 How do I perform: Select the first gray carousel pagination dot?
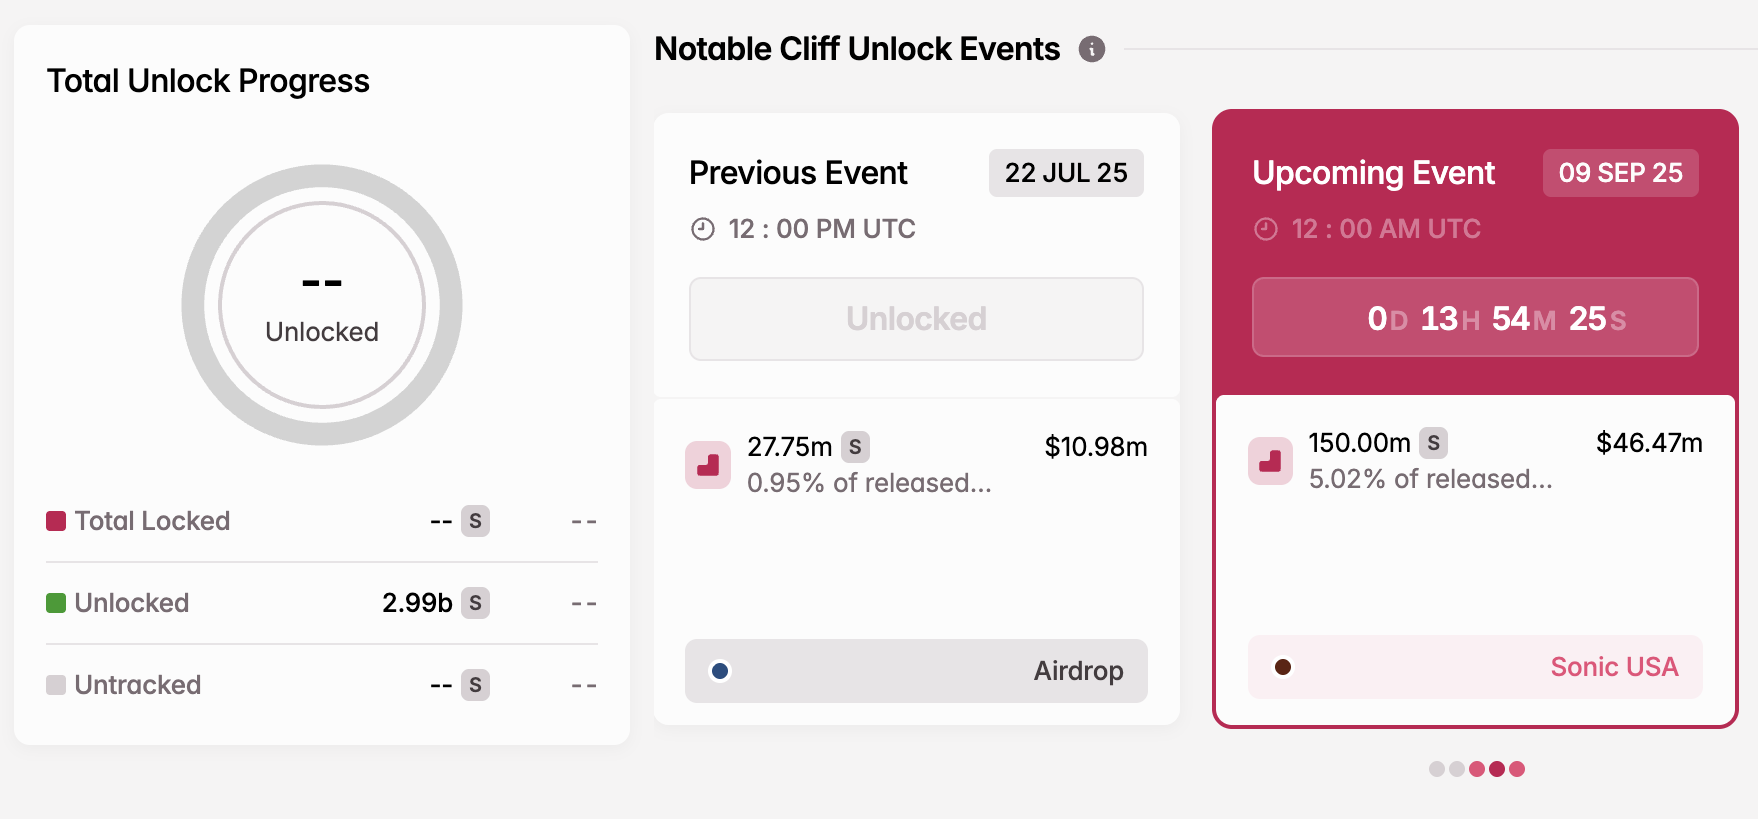[1437, 769]
